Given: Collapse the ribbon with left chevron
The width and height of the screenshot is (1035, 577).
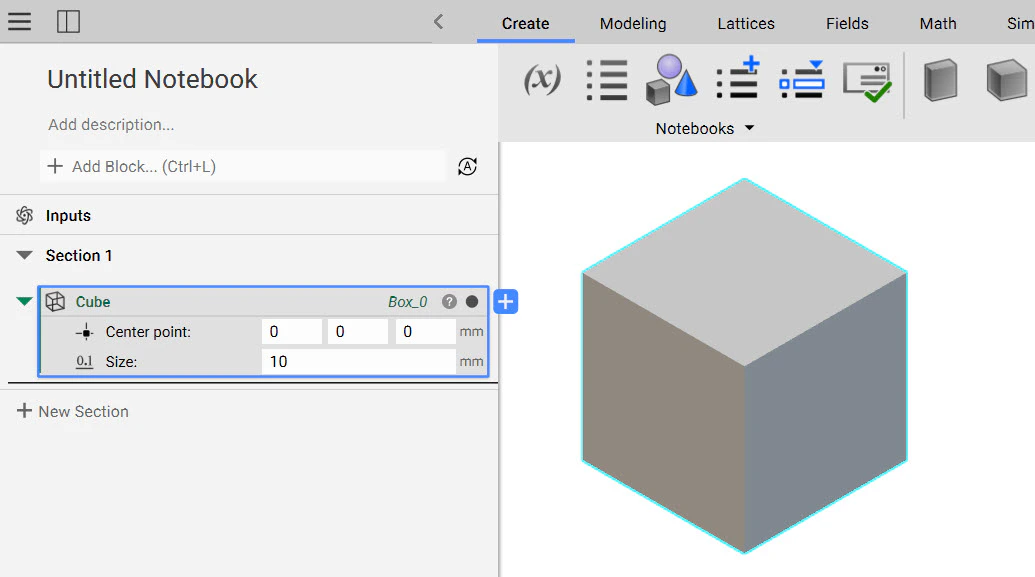Looking at the screenshot, I should click(x=438, y=22).
